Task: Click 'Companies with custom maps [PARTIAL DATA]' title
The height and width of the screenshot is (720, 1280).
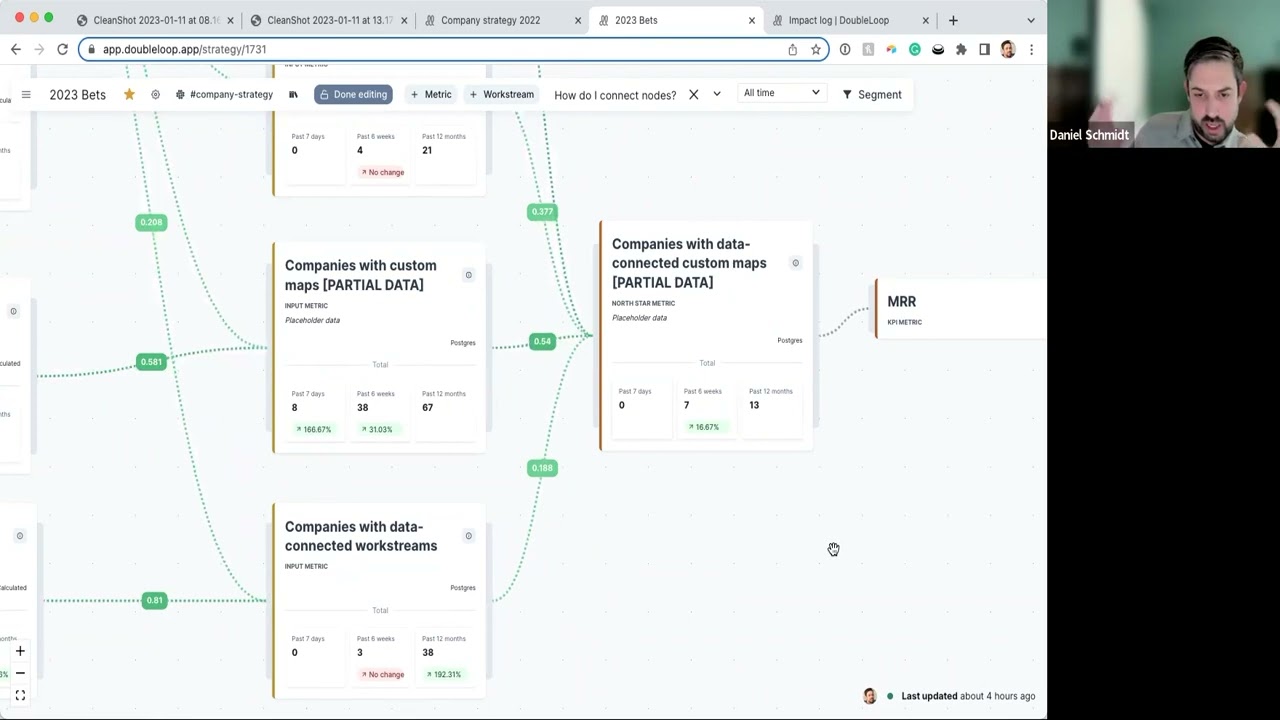Action: coord(361,275)
